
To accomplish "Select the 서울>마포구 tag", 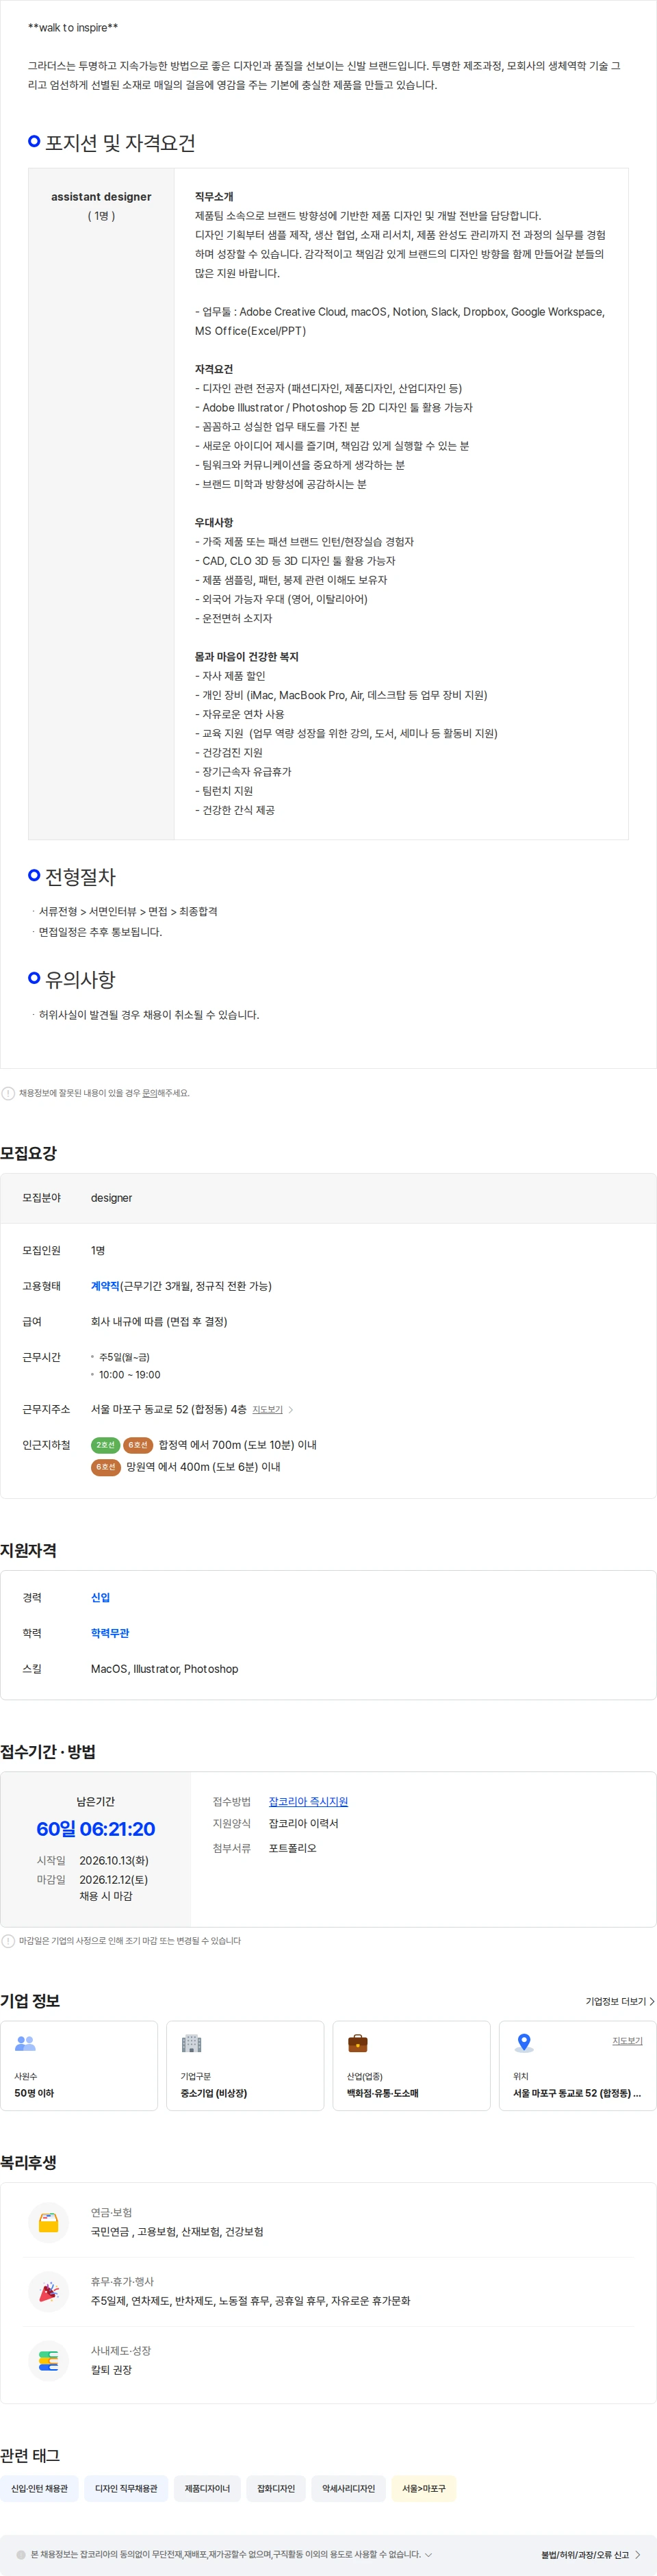I will (x=424, y=2488).
